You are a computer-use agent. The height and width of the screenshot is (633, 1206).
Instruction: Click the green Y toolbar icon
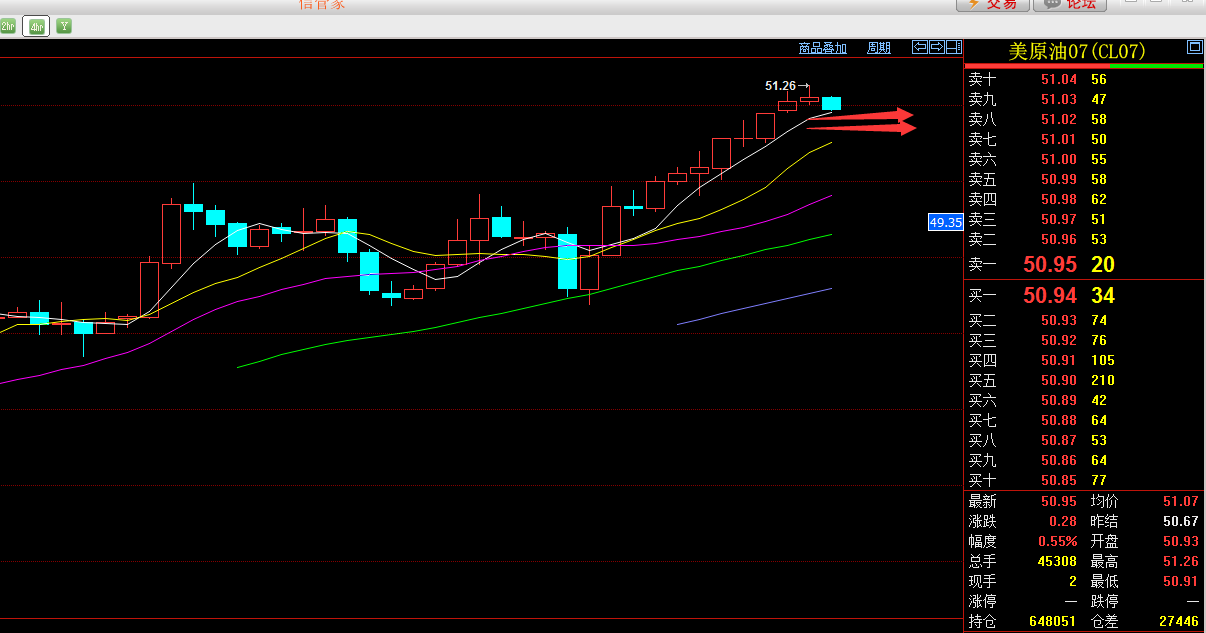pos(64,26)
